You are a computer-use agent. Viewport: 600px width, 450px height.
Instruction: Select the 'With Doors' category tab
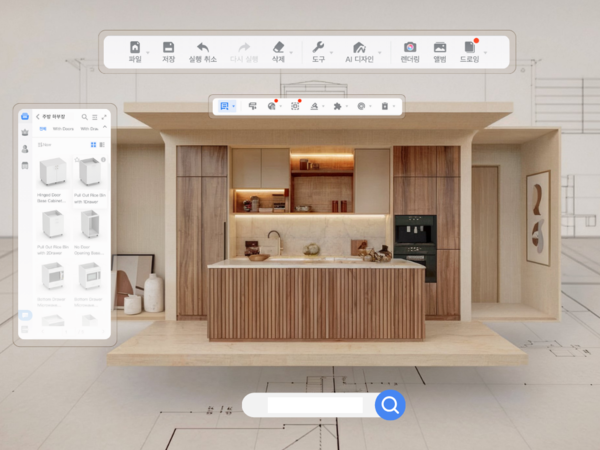[x=63, y=129]
